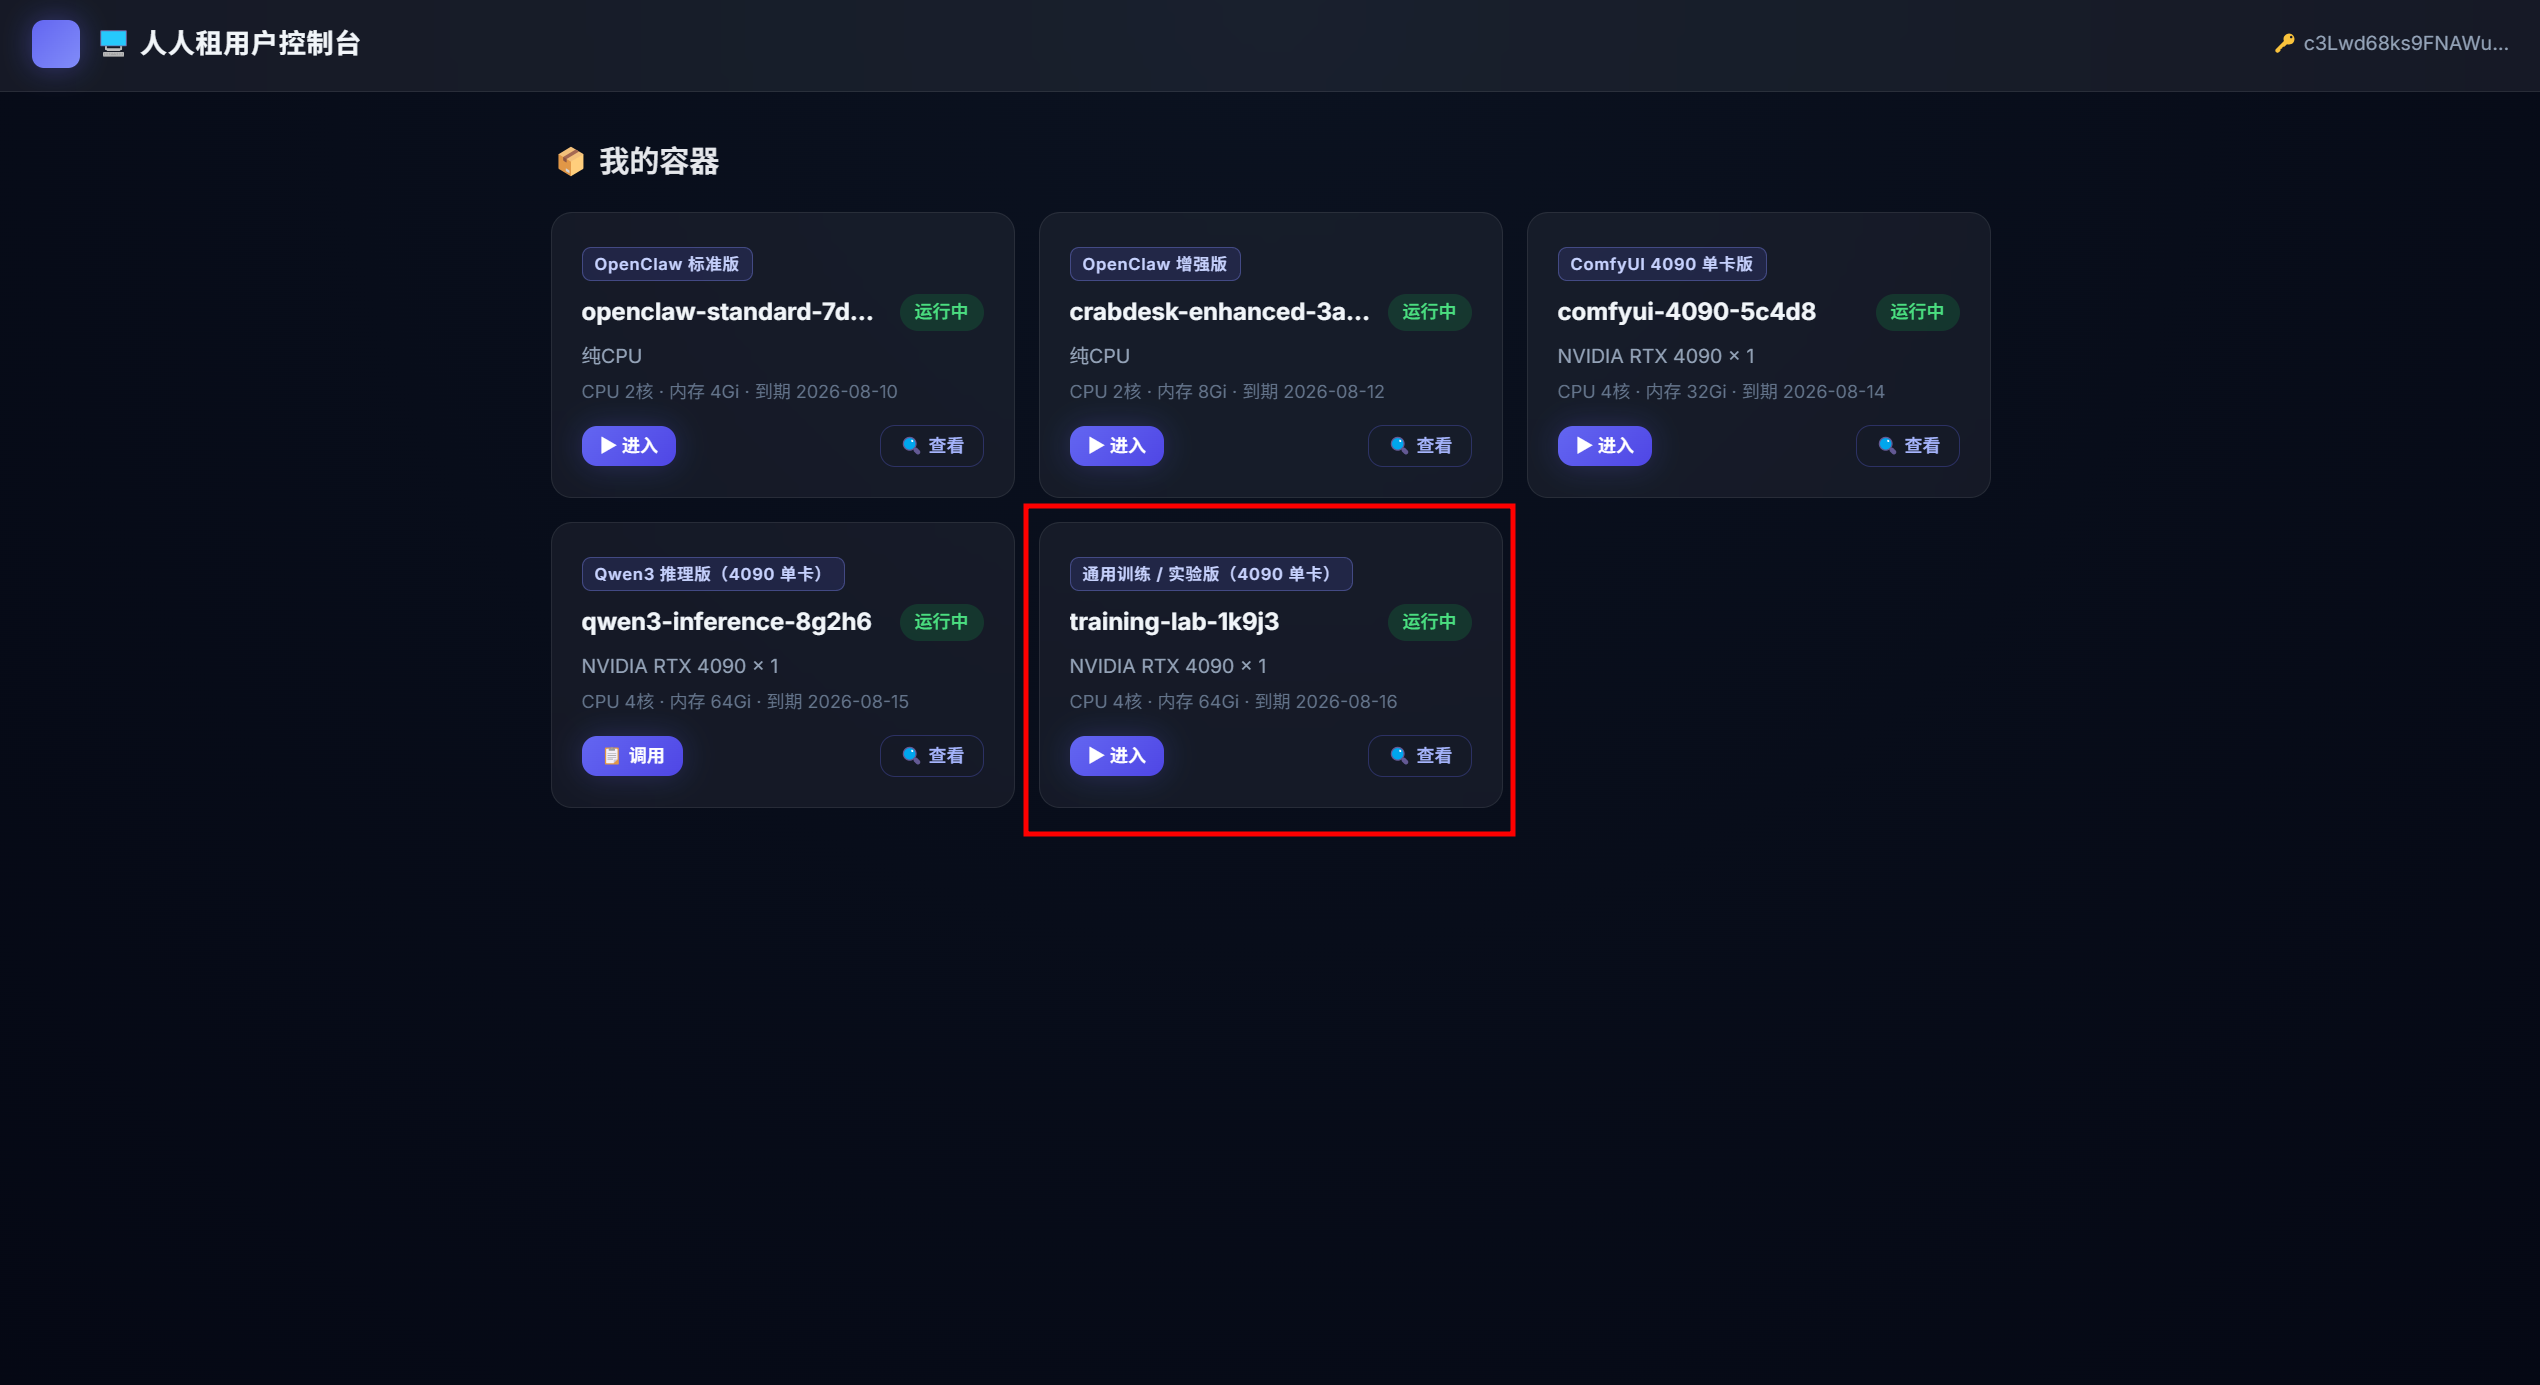Enter the openclaw-standard container
Viewport: 2540px width, 1385px height.
[629, 446]
